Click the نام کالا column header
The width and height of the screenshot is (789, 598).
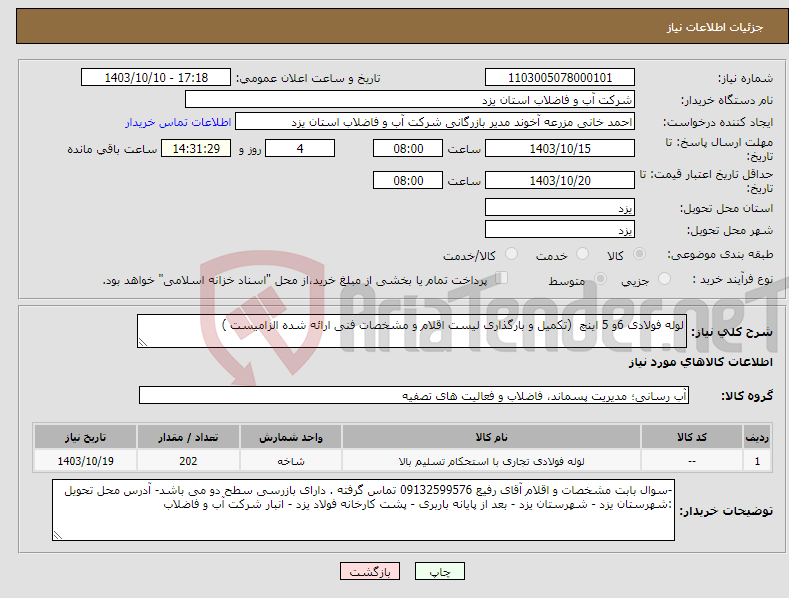pos(491,437)
